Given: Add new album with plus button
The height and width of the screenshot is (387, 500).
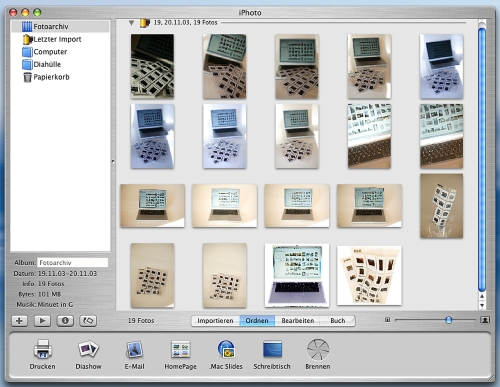Looking at the screenshot, I should (19, 321).
